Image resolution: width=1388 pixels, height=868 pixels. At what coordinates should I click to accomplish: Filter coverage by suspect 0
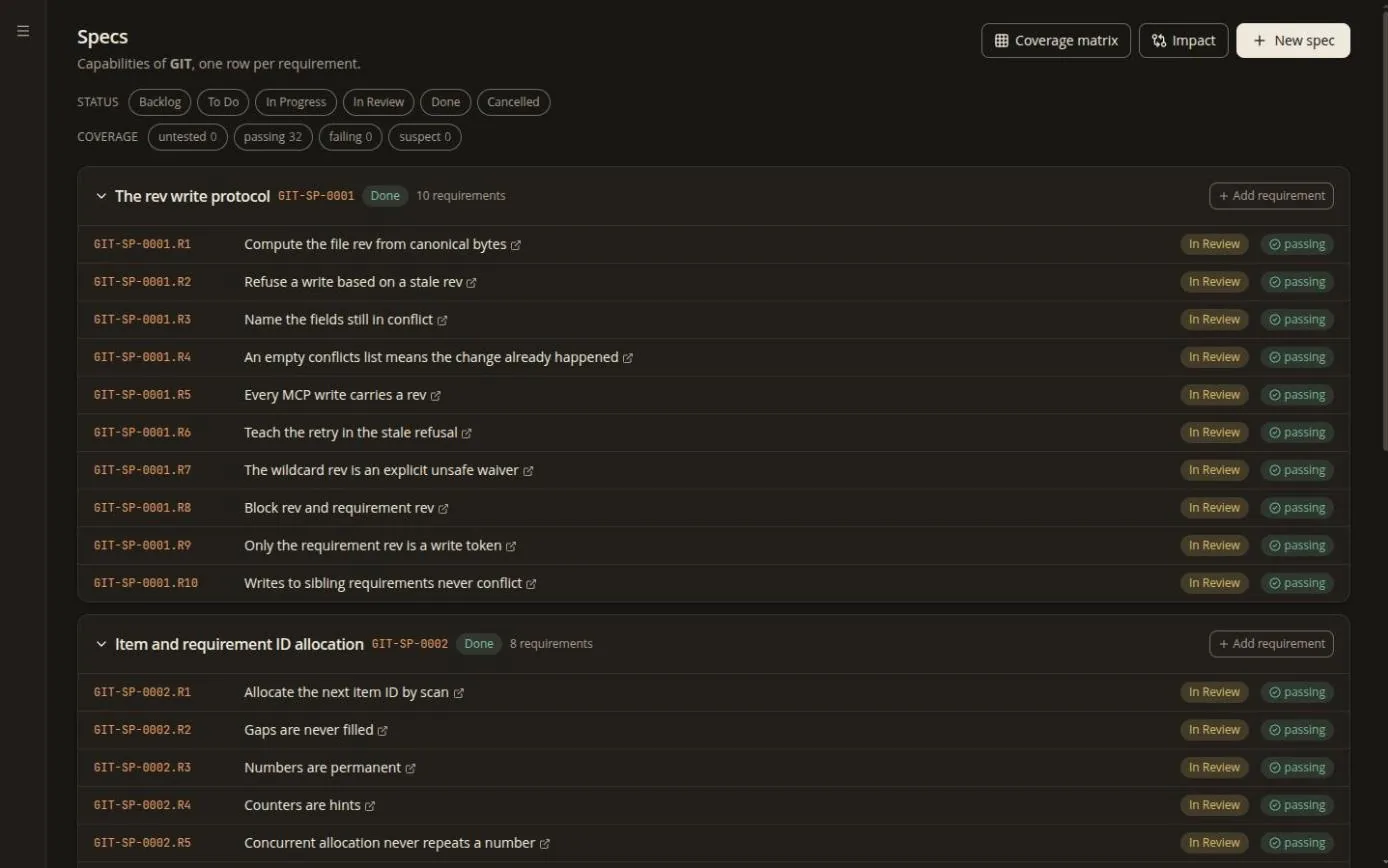click(x=425, y=137)
